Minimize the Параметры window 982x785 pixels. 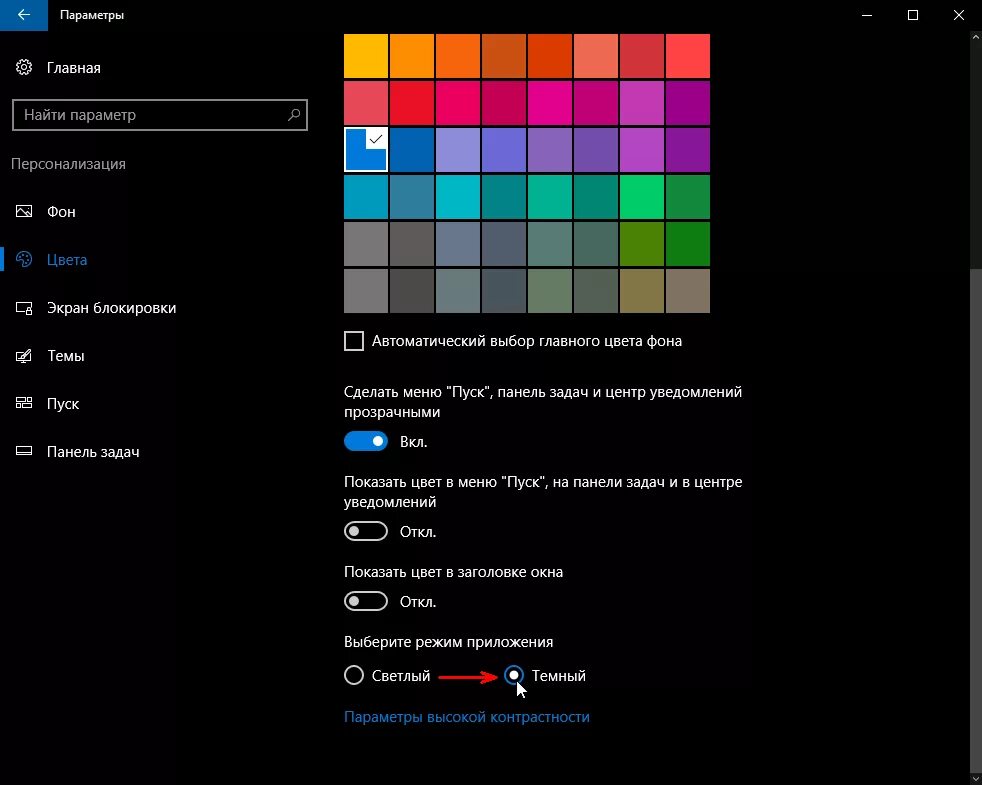867,15
